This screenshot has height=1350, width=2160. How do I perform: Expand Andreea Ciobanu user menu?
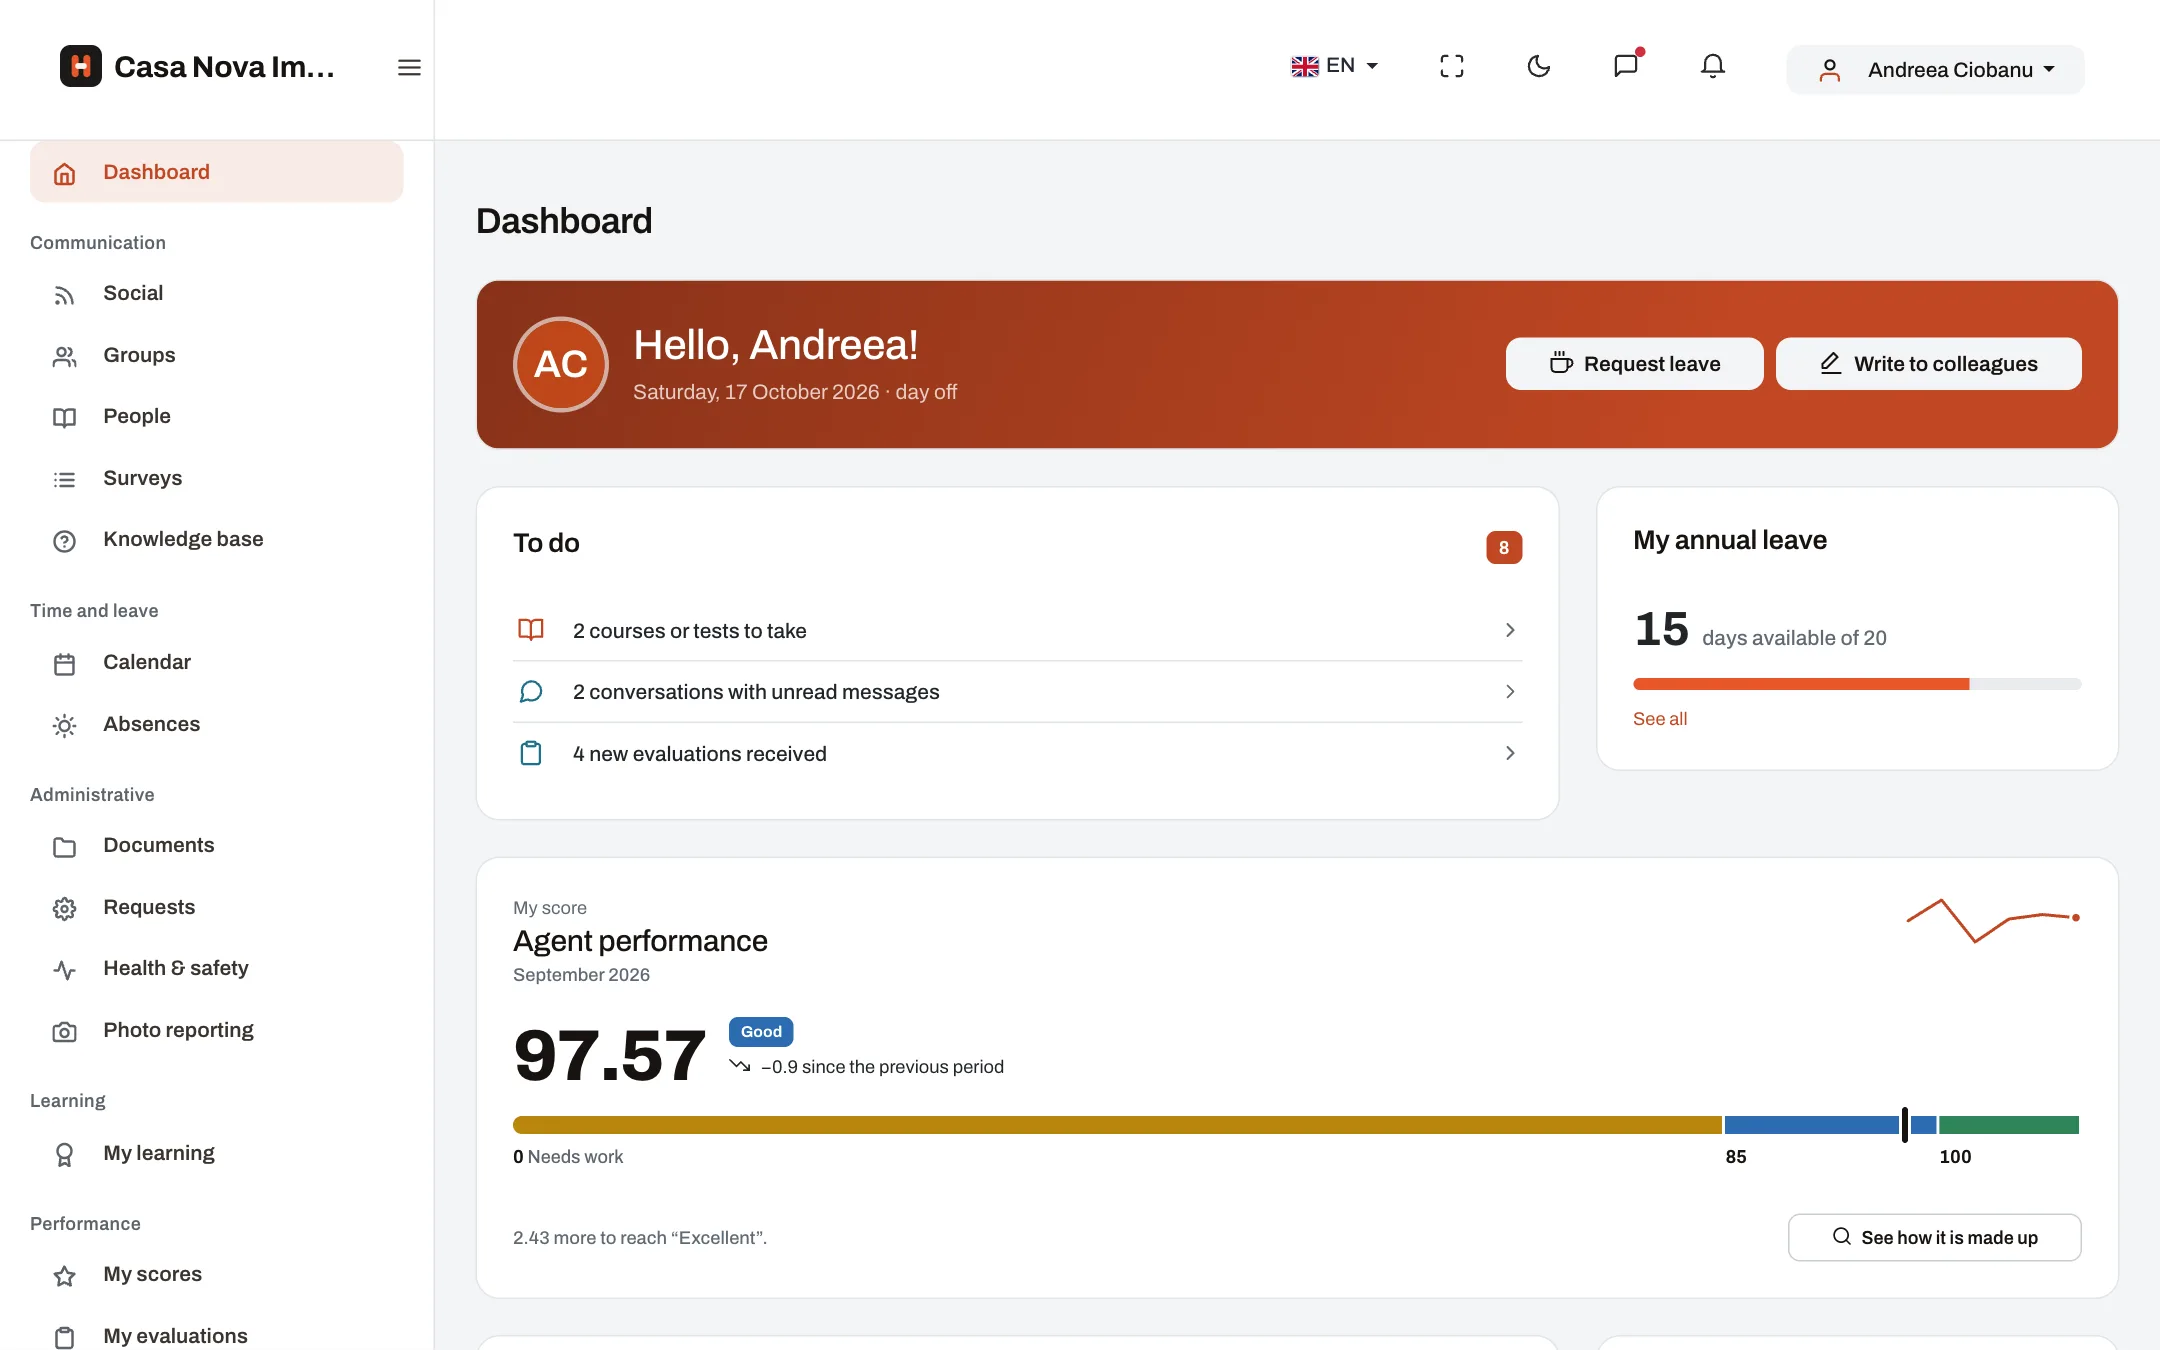coord(1936,70)
